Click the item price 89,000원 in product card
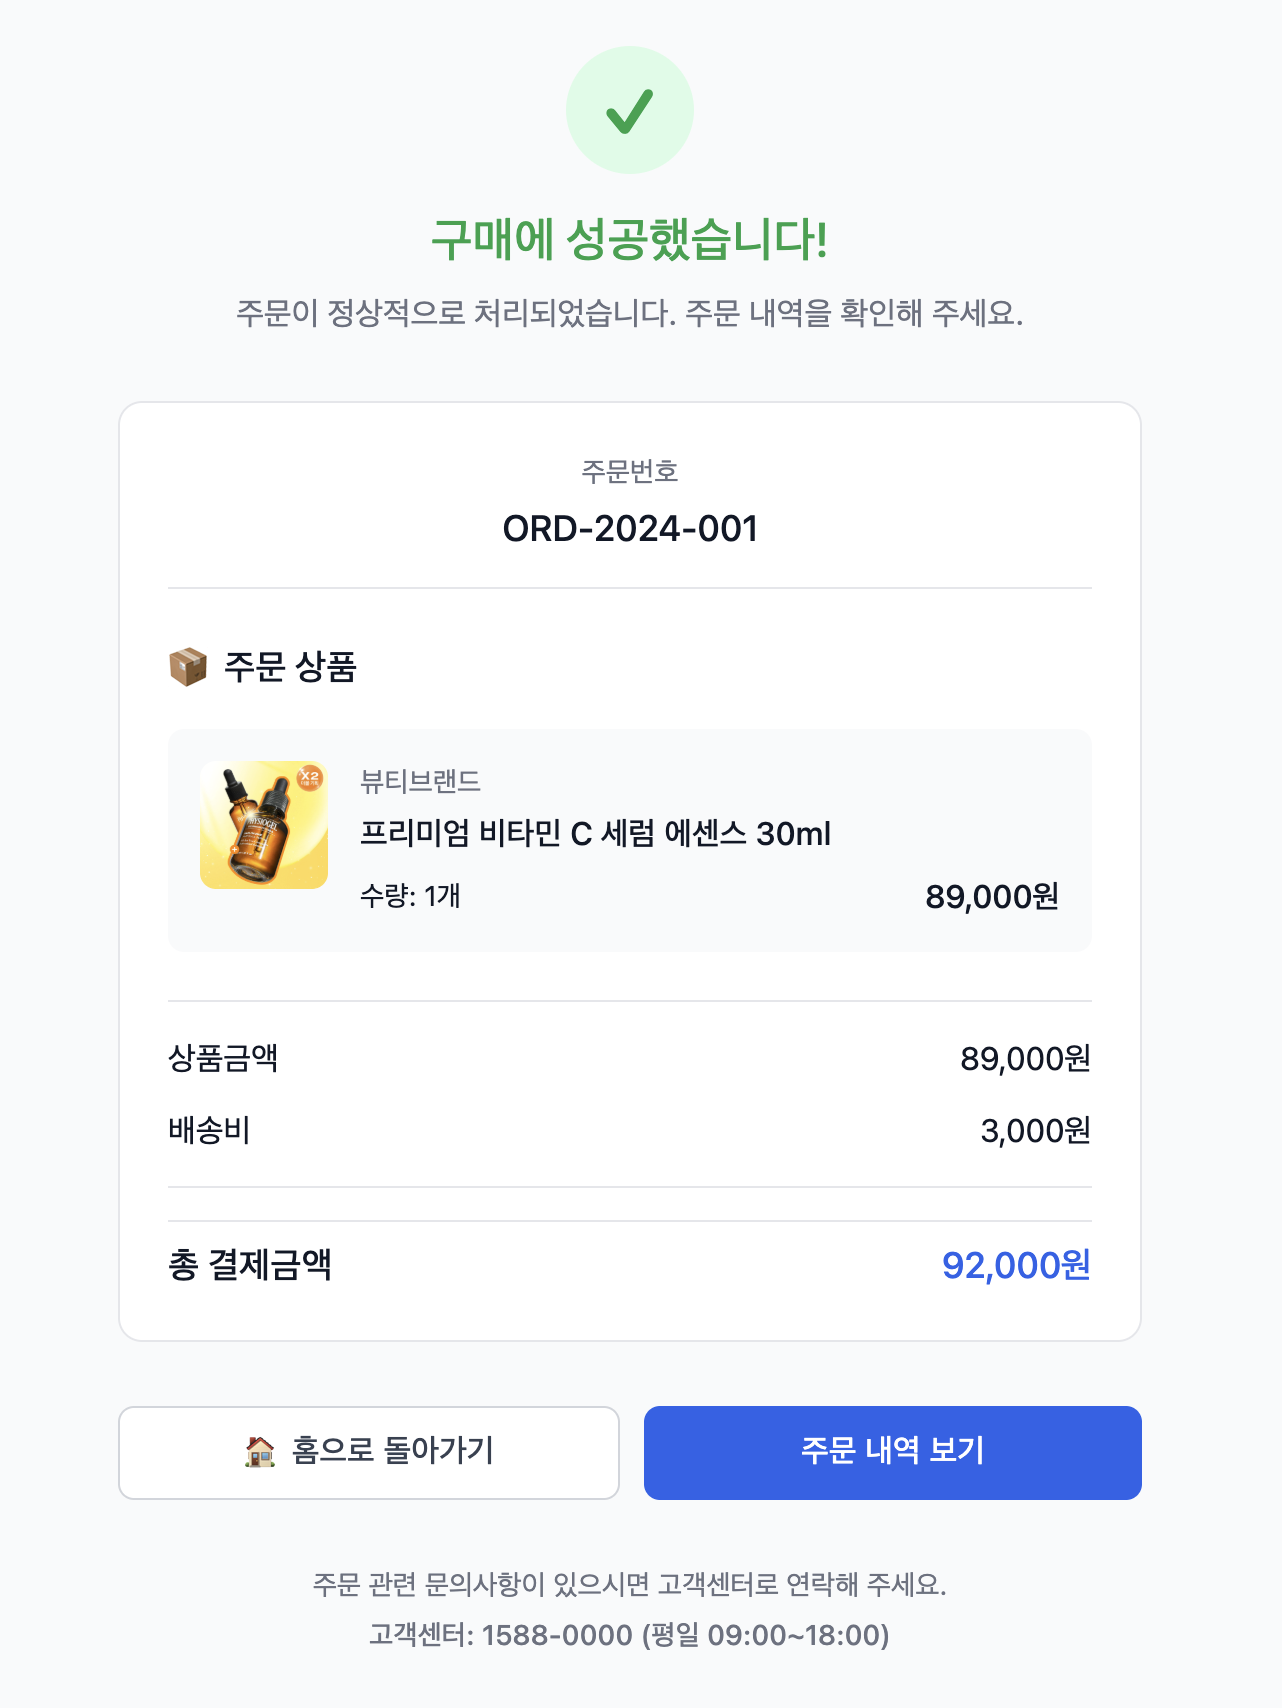 [991, 897]
